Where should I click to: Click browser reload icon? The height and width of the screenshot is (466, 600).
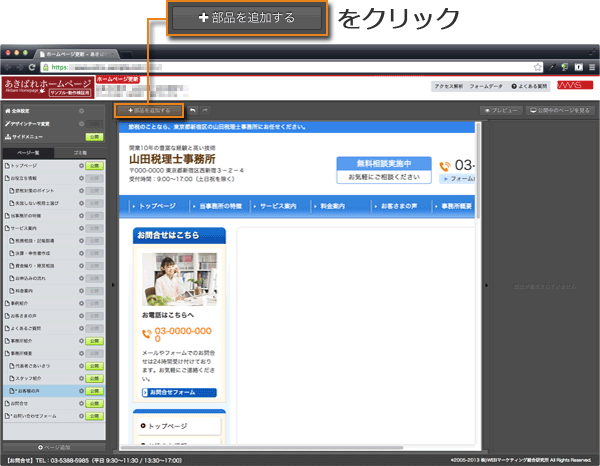(x=32, y=67)
